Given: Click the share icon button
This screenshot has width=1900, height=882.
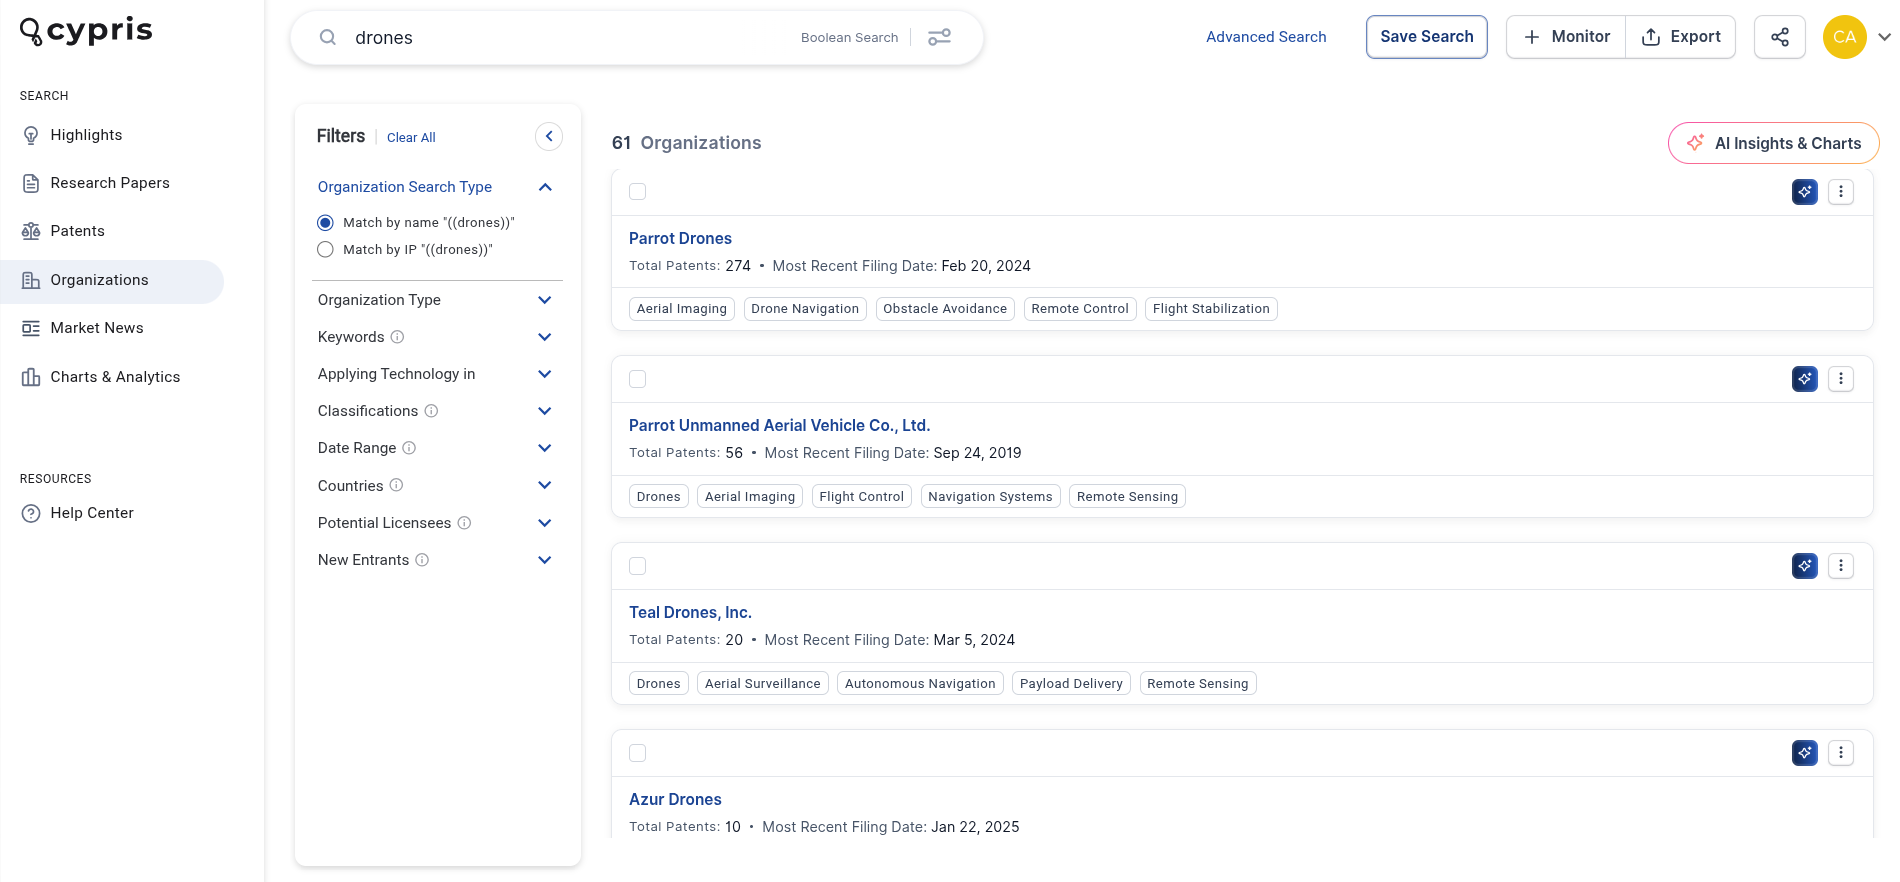Looking at the screenshot, I should (1779, 37).
